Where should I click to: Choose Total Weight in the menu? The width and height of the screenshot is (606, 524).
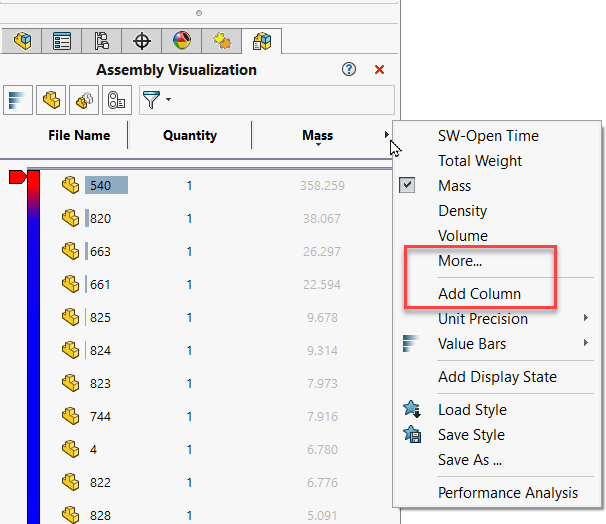(480, 161)
